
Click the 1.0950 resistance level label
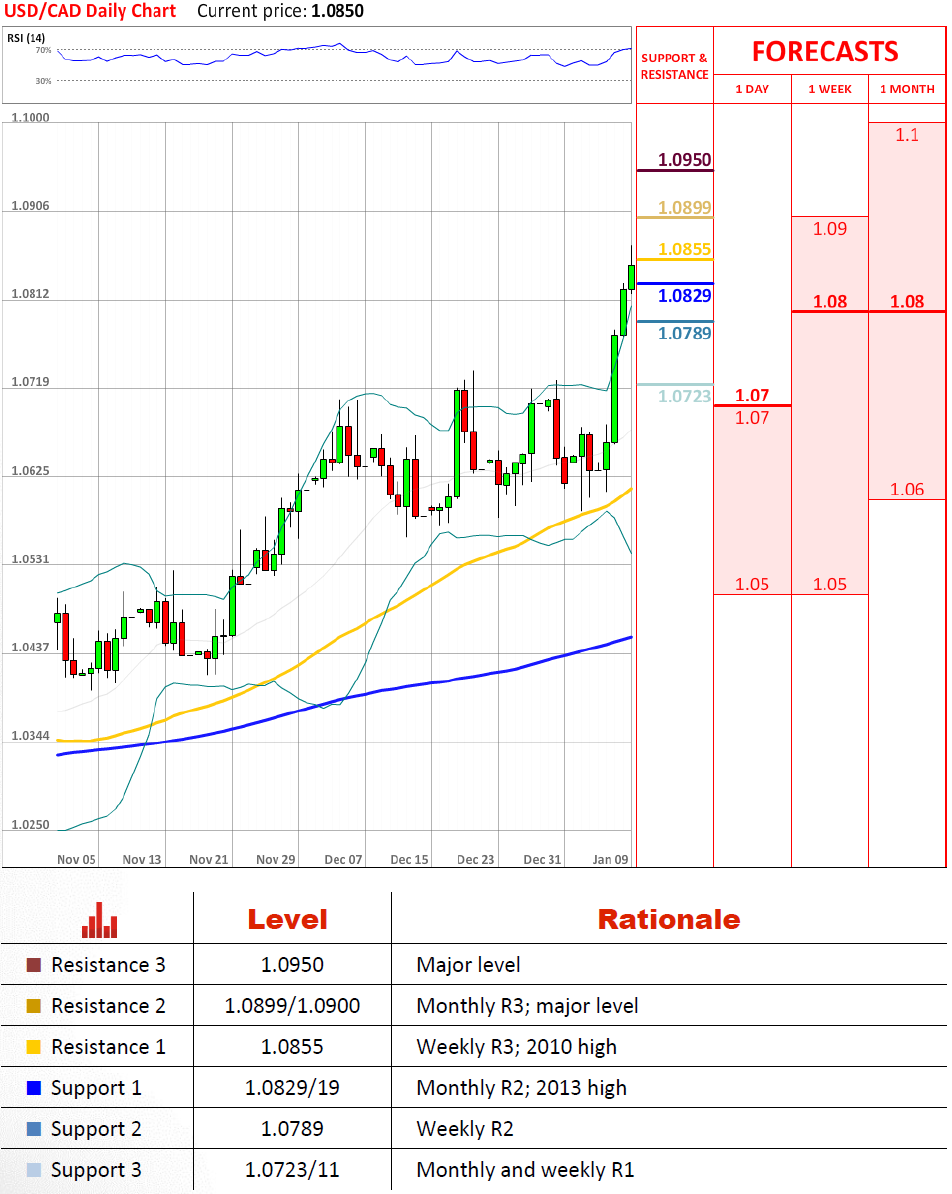coord(684,160)
